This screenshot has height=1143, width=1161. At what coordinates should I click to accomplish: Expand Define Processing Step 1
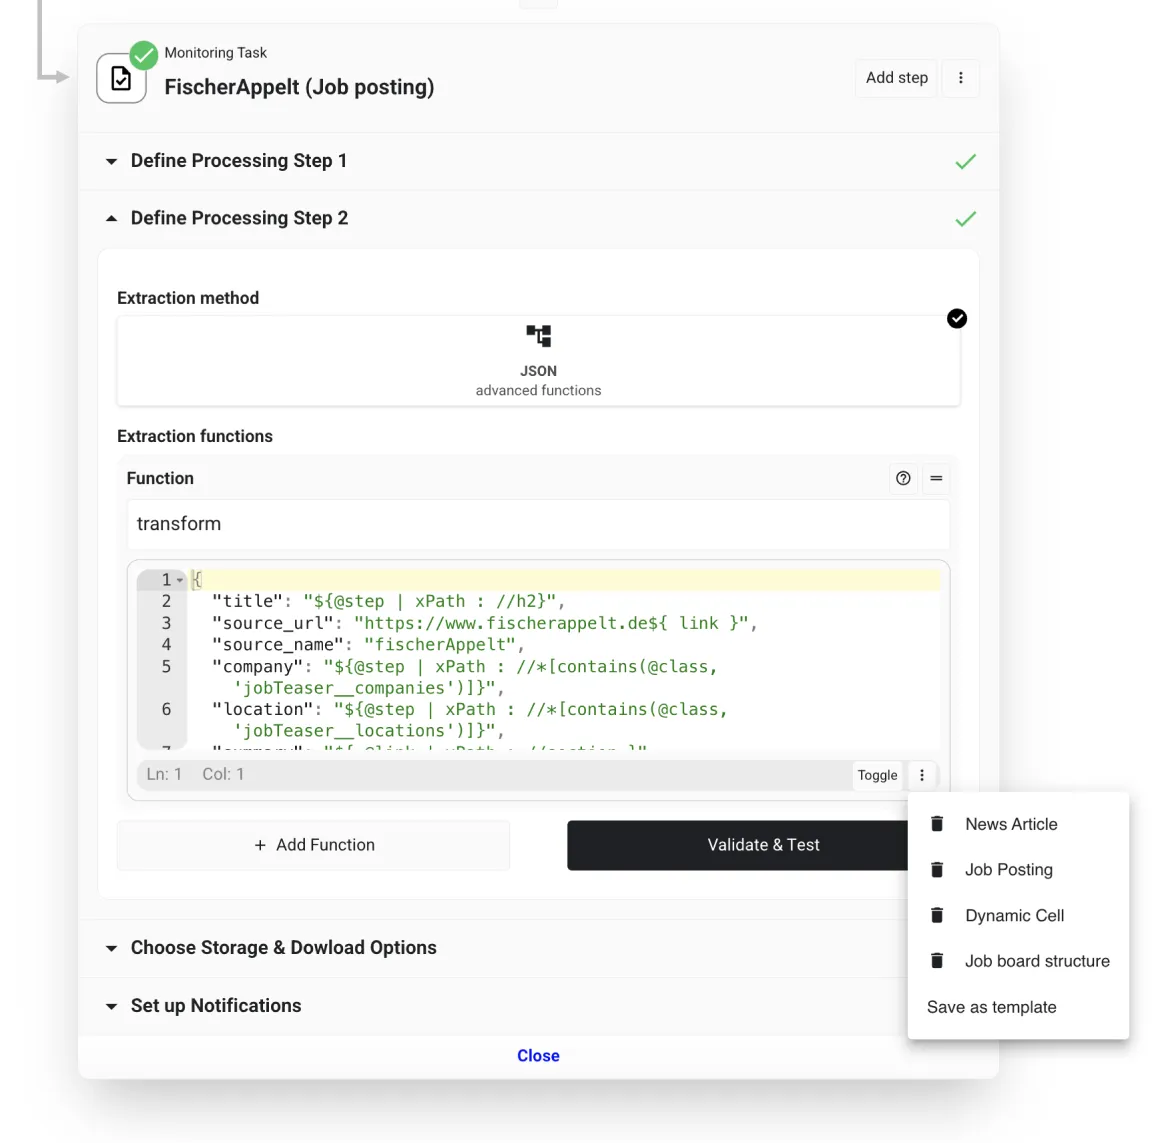(x=112, y=161)
